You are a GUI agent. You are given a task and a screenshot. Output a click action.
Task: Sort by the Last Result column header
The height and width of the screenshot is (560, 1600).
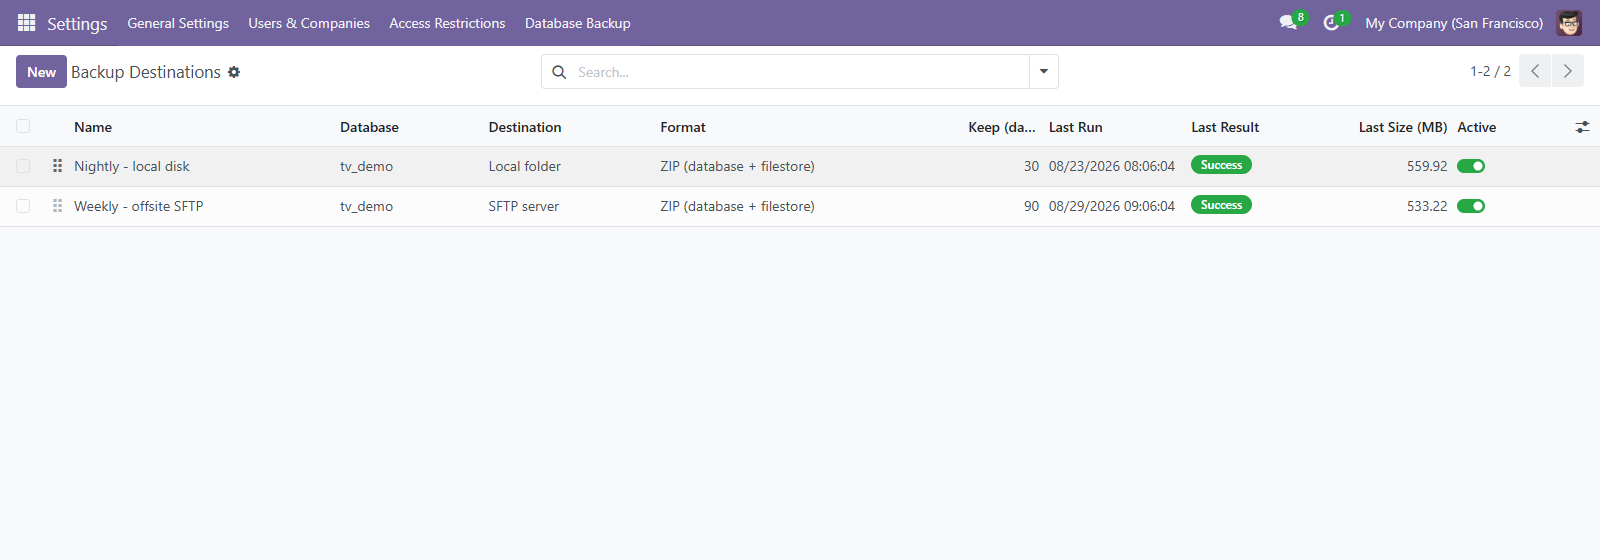pyautogui.click(x=1225, y=127)
